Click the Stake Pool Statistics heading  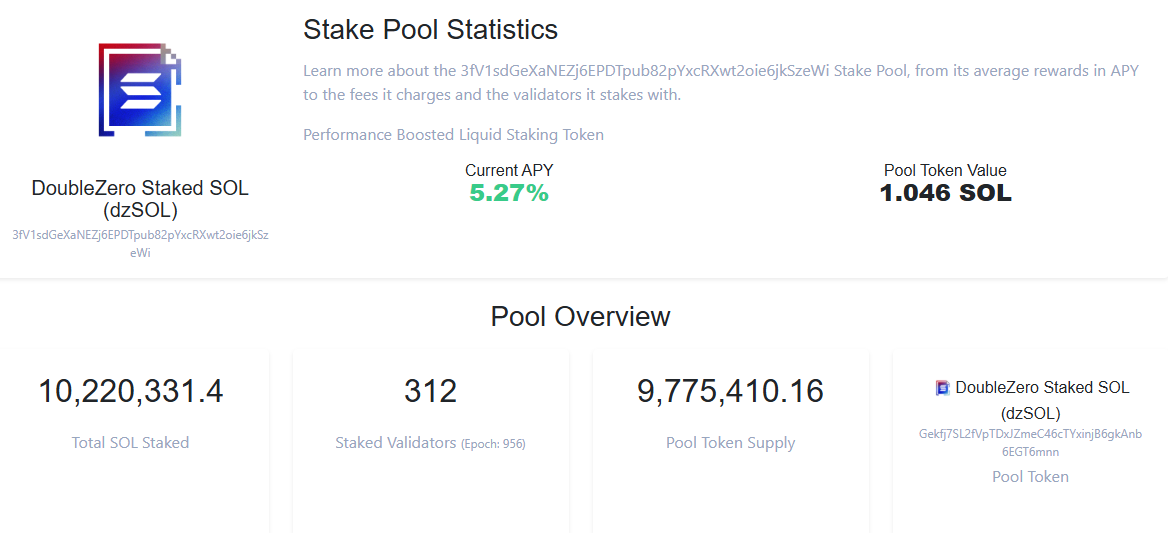point(430,30)
